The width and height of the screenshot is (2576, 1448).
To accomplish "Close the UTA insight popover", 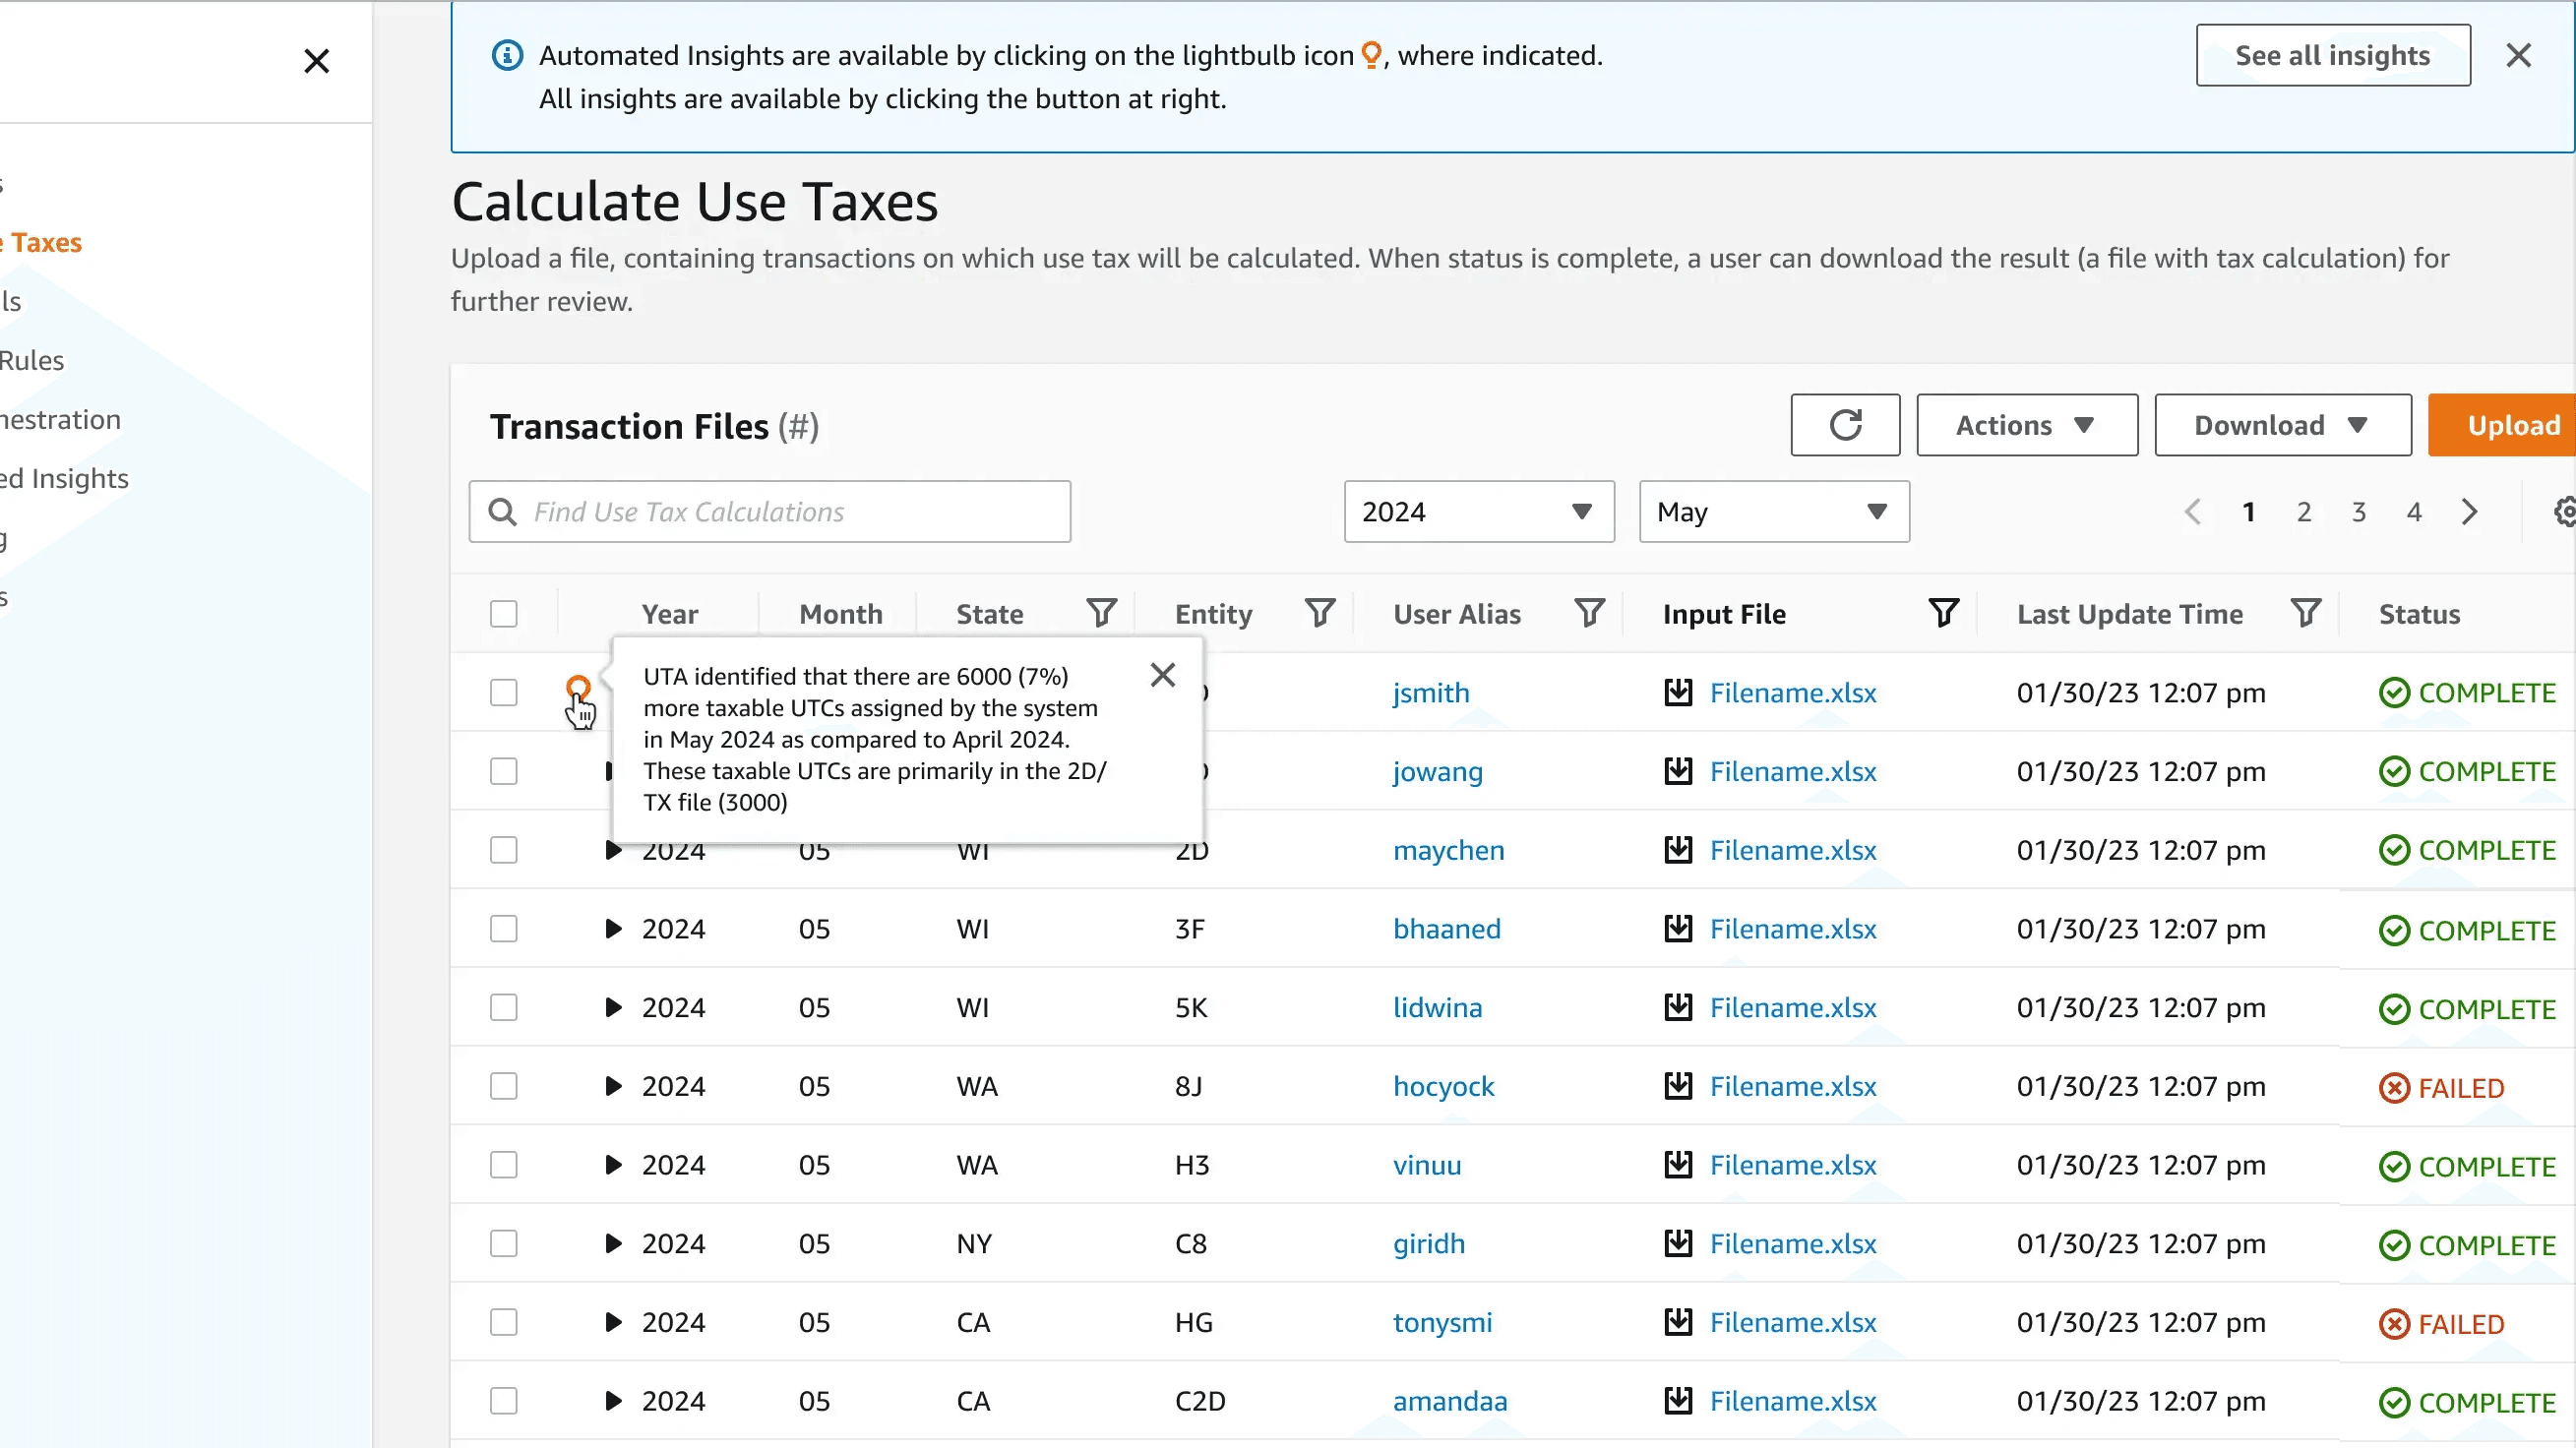I will (1162, 675).
